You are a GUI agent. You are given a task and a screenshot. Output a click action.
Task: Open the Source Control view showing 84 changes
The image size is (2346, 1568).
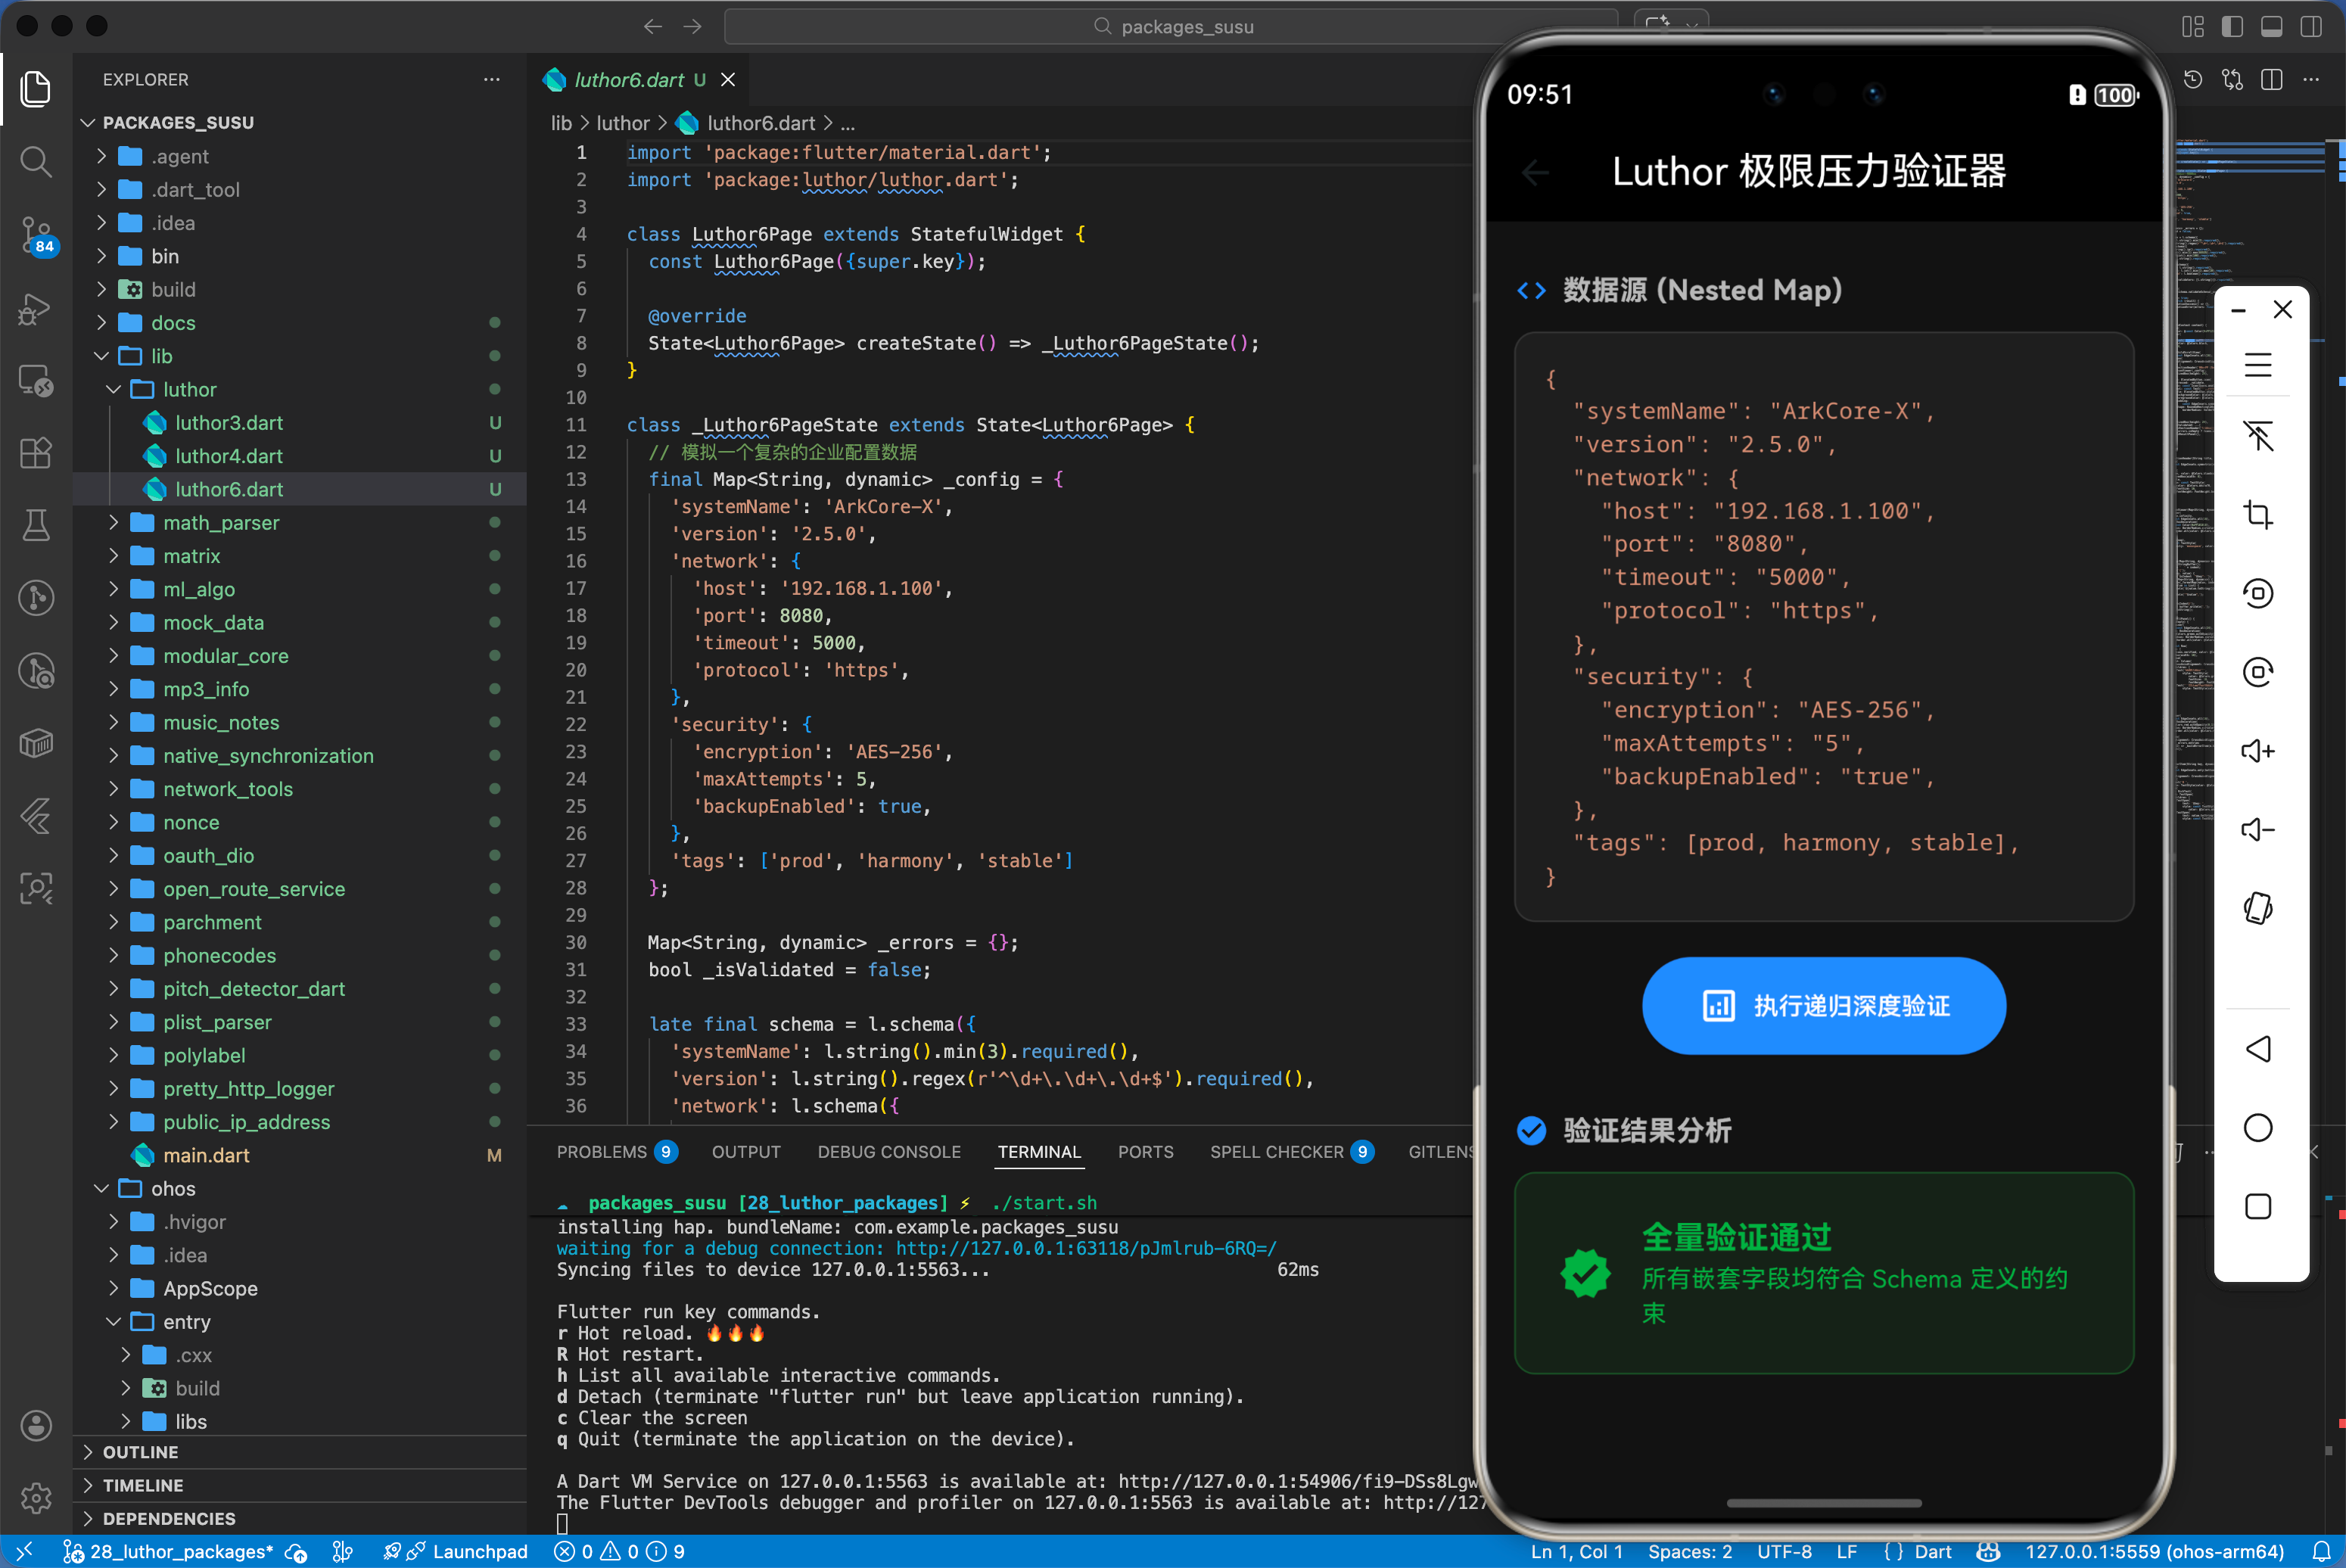pos(36,237)
